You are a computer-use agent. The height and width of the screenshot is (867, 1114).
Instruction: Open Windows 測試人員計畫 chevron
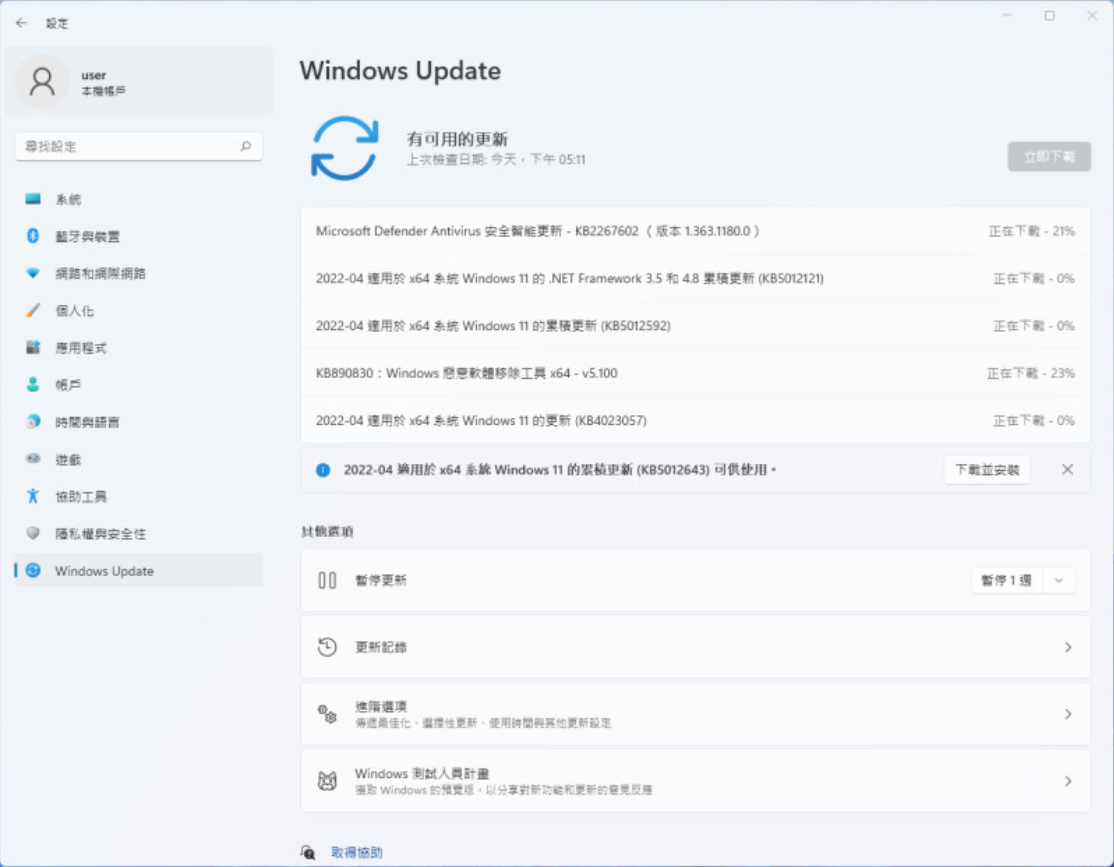click(1067, 781)
